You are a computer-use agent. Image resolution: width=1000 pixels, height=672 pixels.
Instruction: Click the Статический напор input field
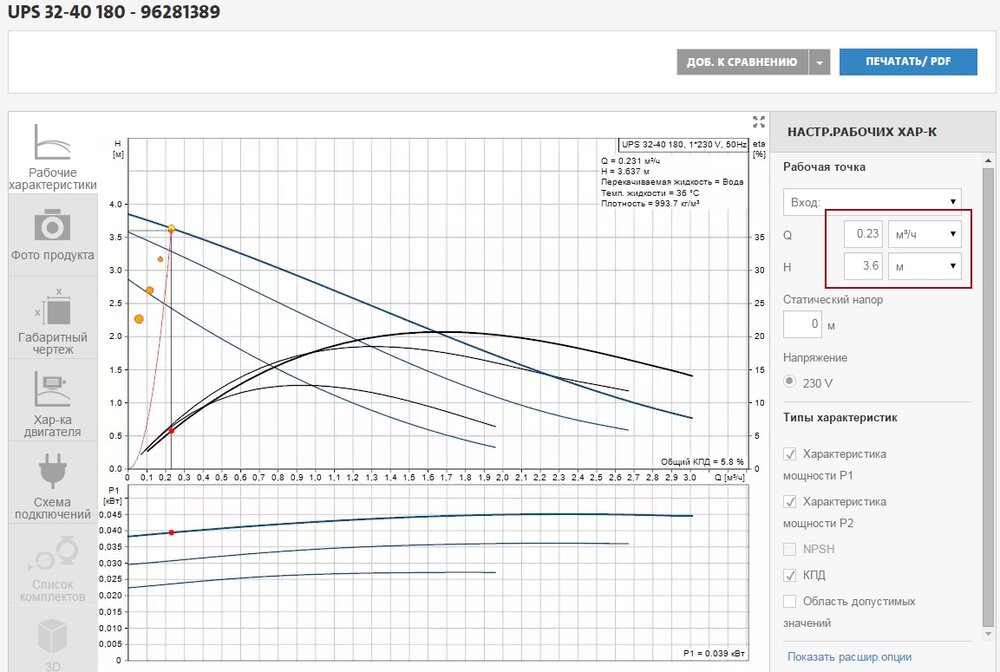pos(802,325)
